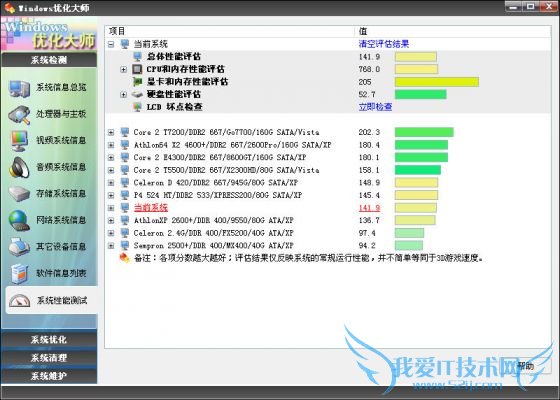The height and width of the screenshot is (400, 560).
Task: Select the value 52.7 for hard disk
Action: pos(367,94)
